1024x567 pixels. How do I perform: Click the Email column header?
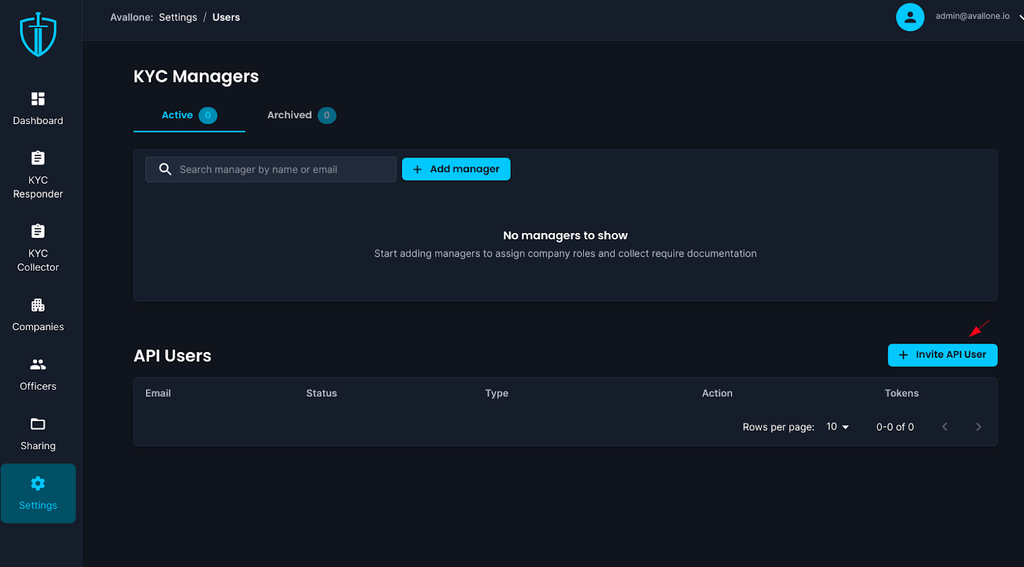[x=158, y=393]
